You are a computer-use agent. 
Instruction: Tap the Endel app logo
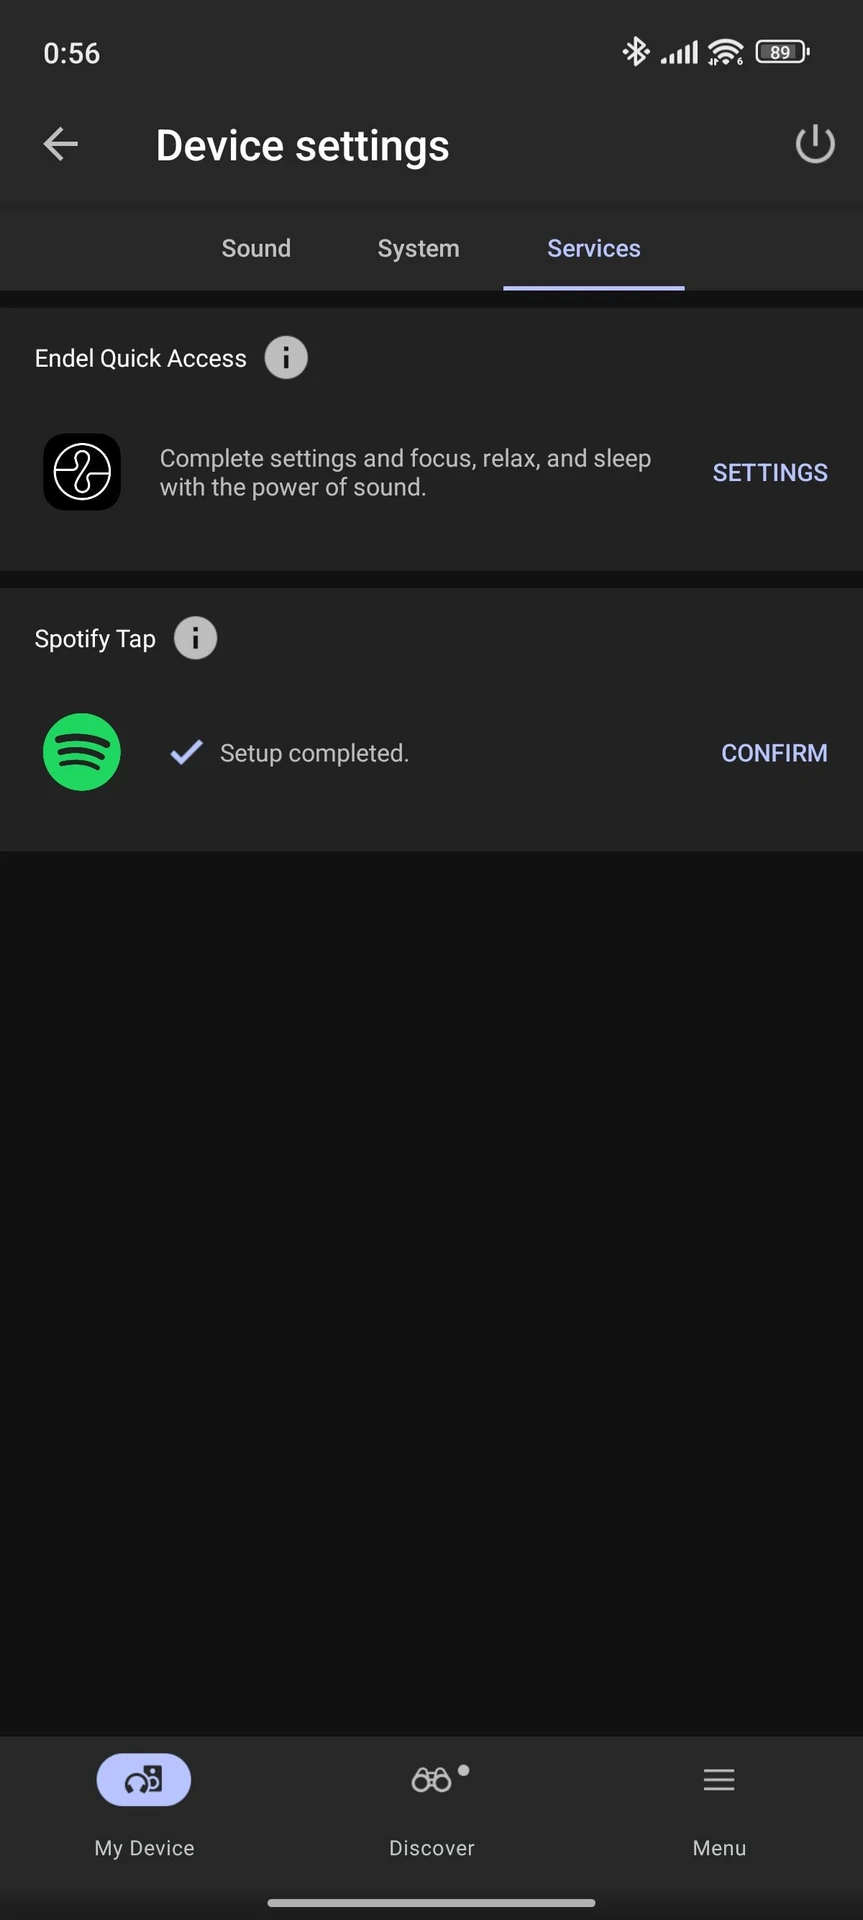[82, 472]
